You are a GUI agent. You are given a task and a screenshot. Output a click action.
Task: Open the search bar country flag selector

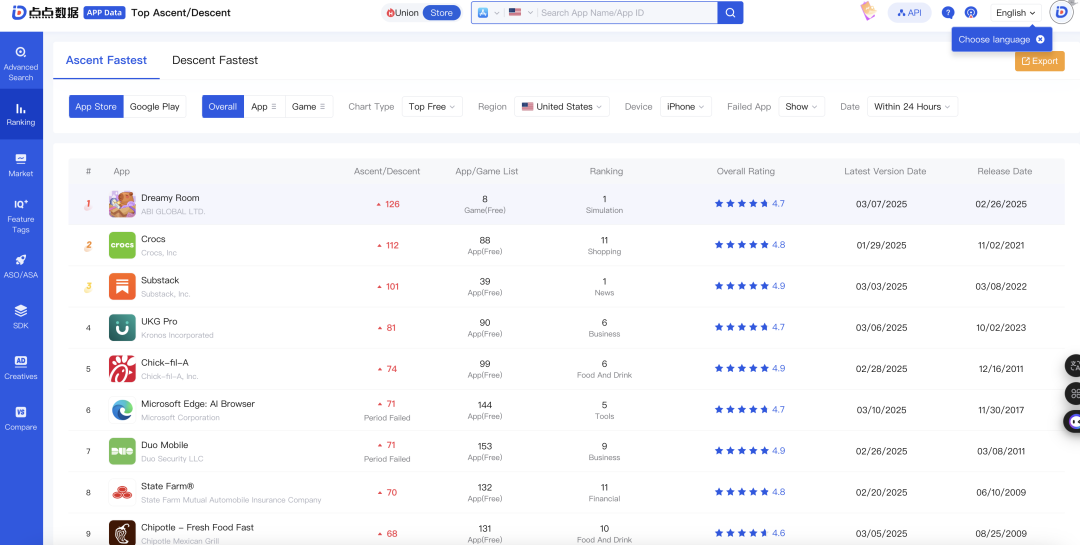(521, 12)
